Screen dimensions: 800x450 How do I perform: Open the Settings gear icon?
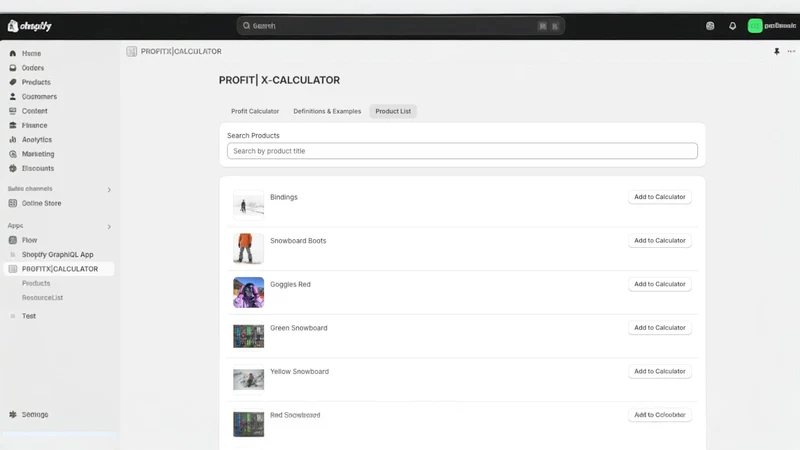point(13,414)
